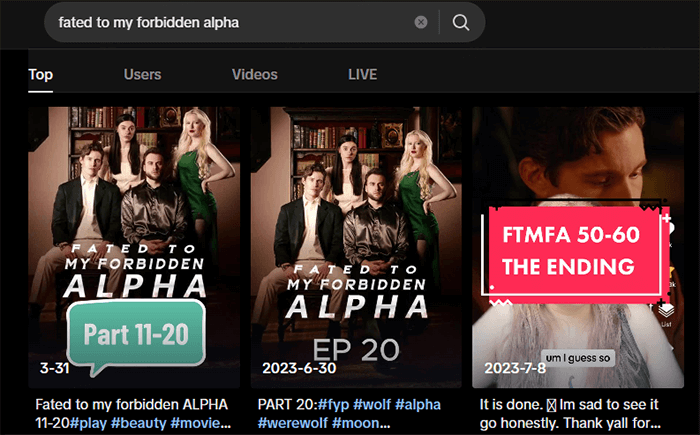Click the #werewolf hashtag link
Viewport: 700px width, 435px height.
(292, 423)
